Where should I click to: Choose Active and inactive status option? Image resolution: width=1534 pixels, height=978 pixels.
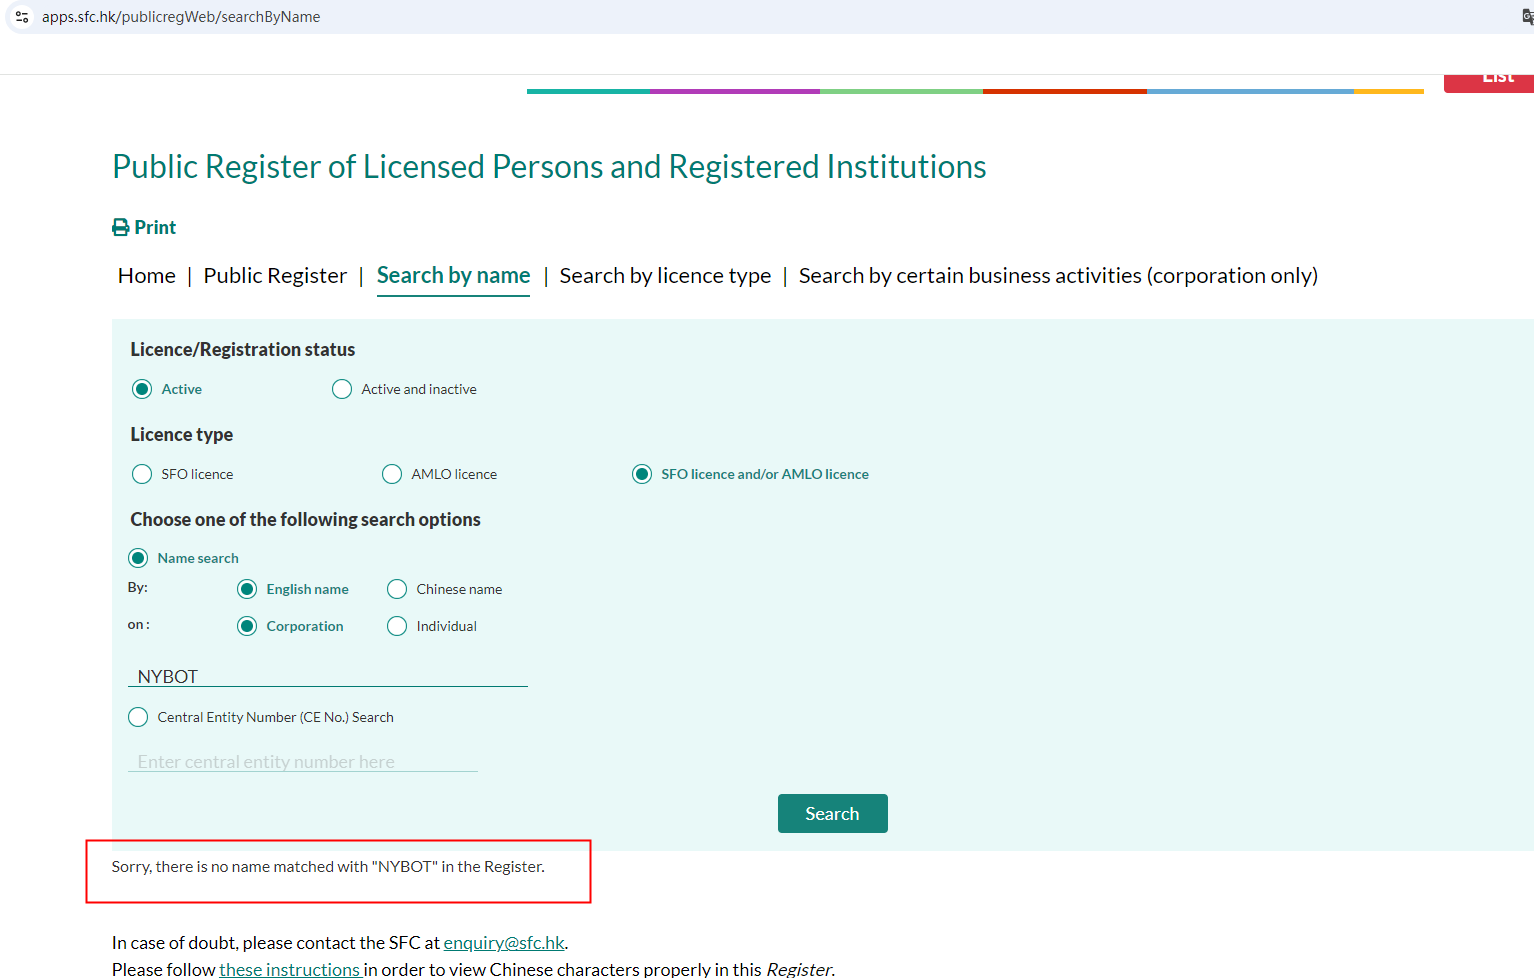342,389
